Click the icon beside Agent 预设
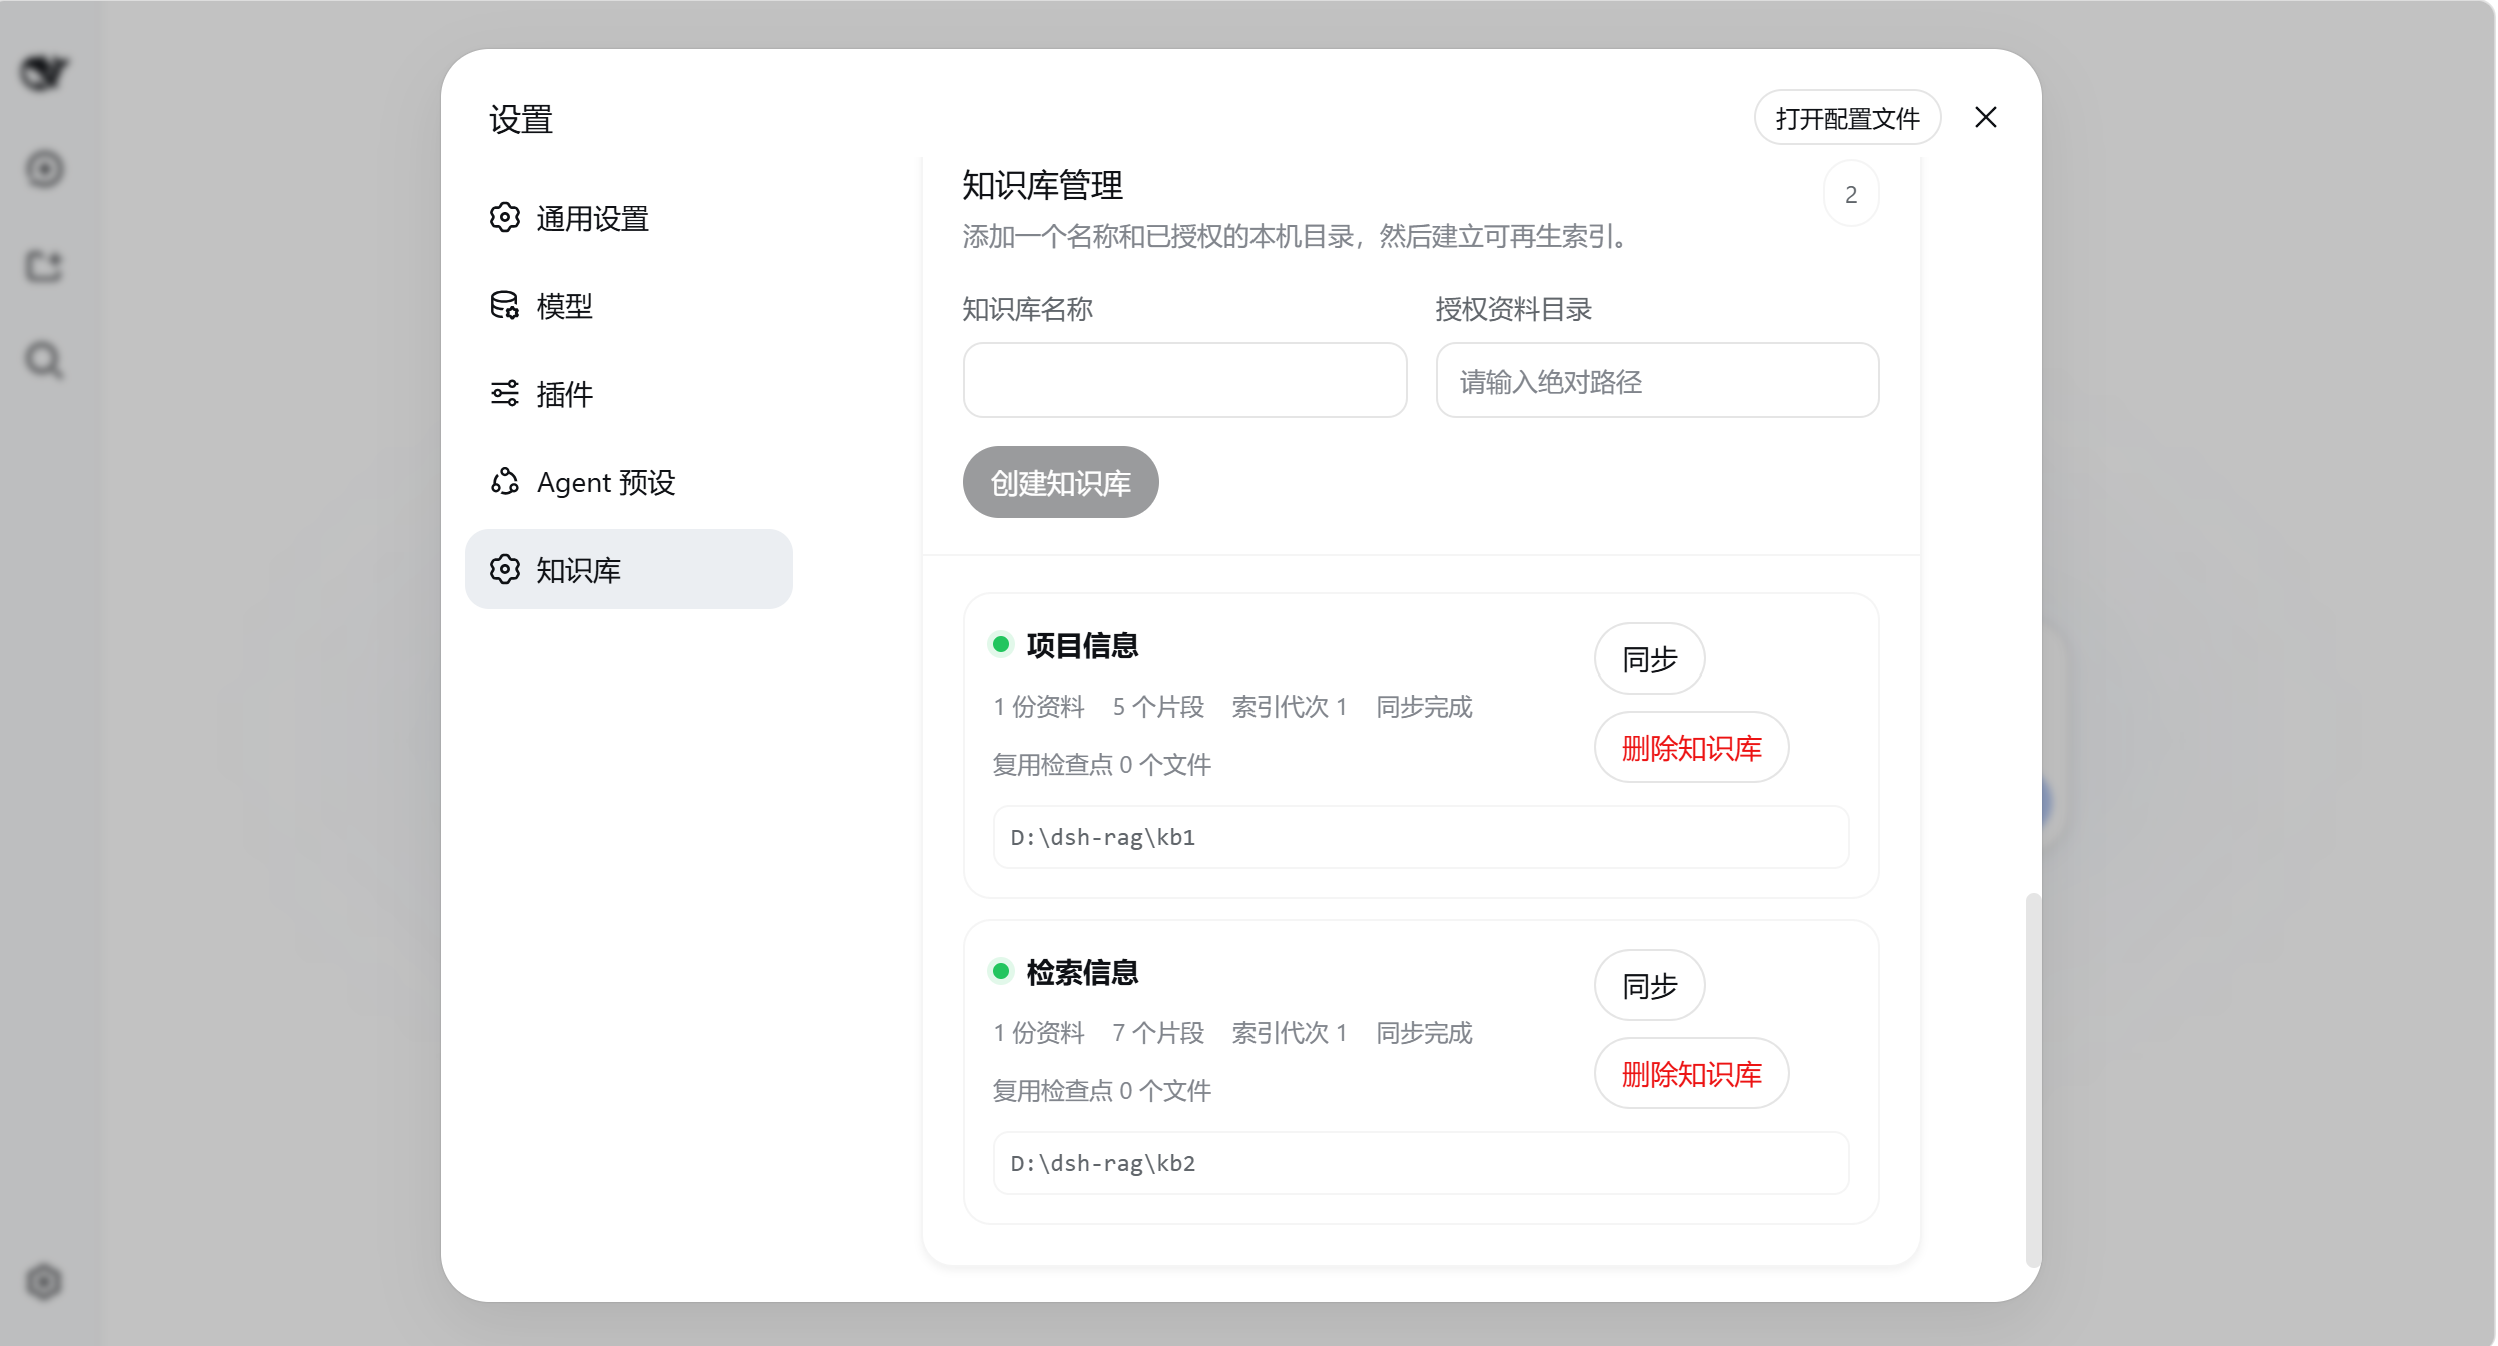The height and width of the screenshot is (1346, 2498). tap(505, 481)
